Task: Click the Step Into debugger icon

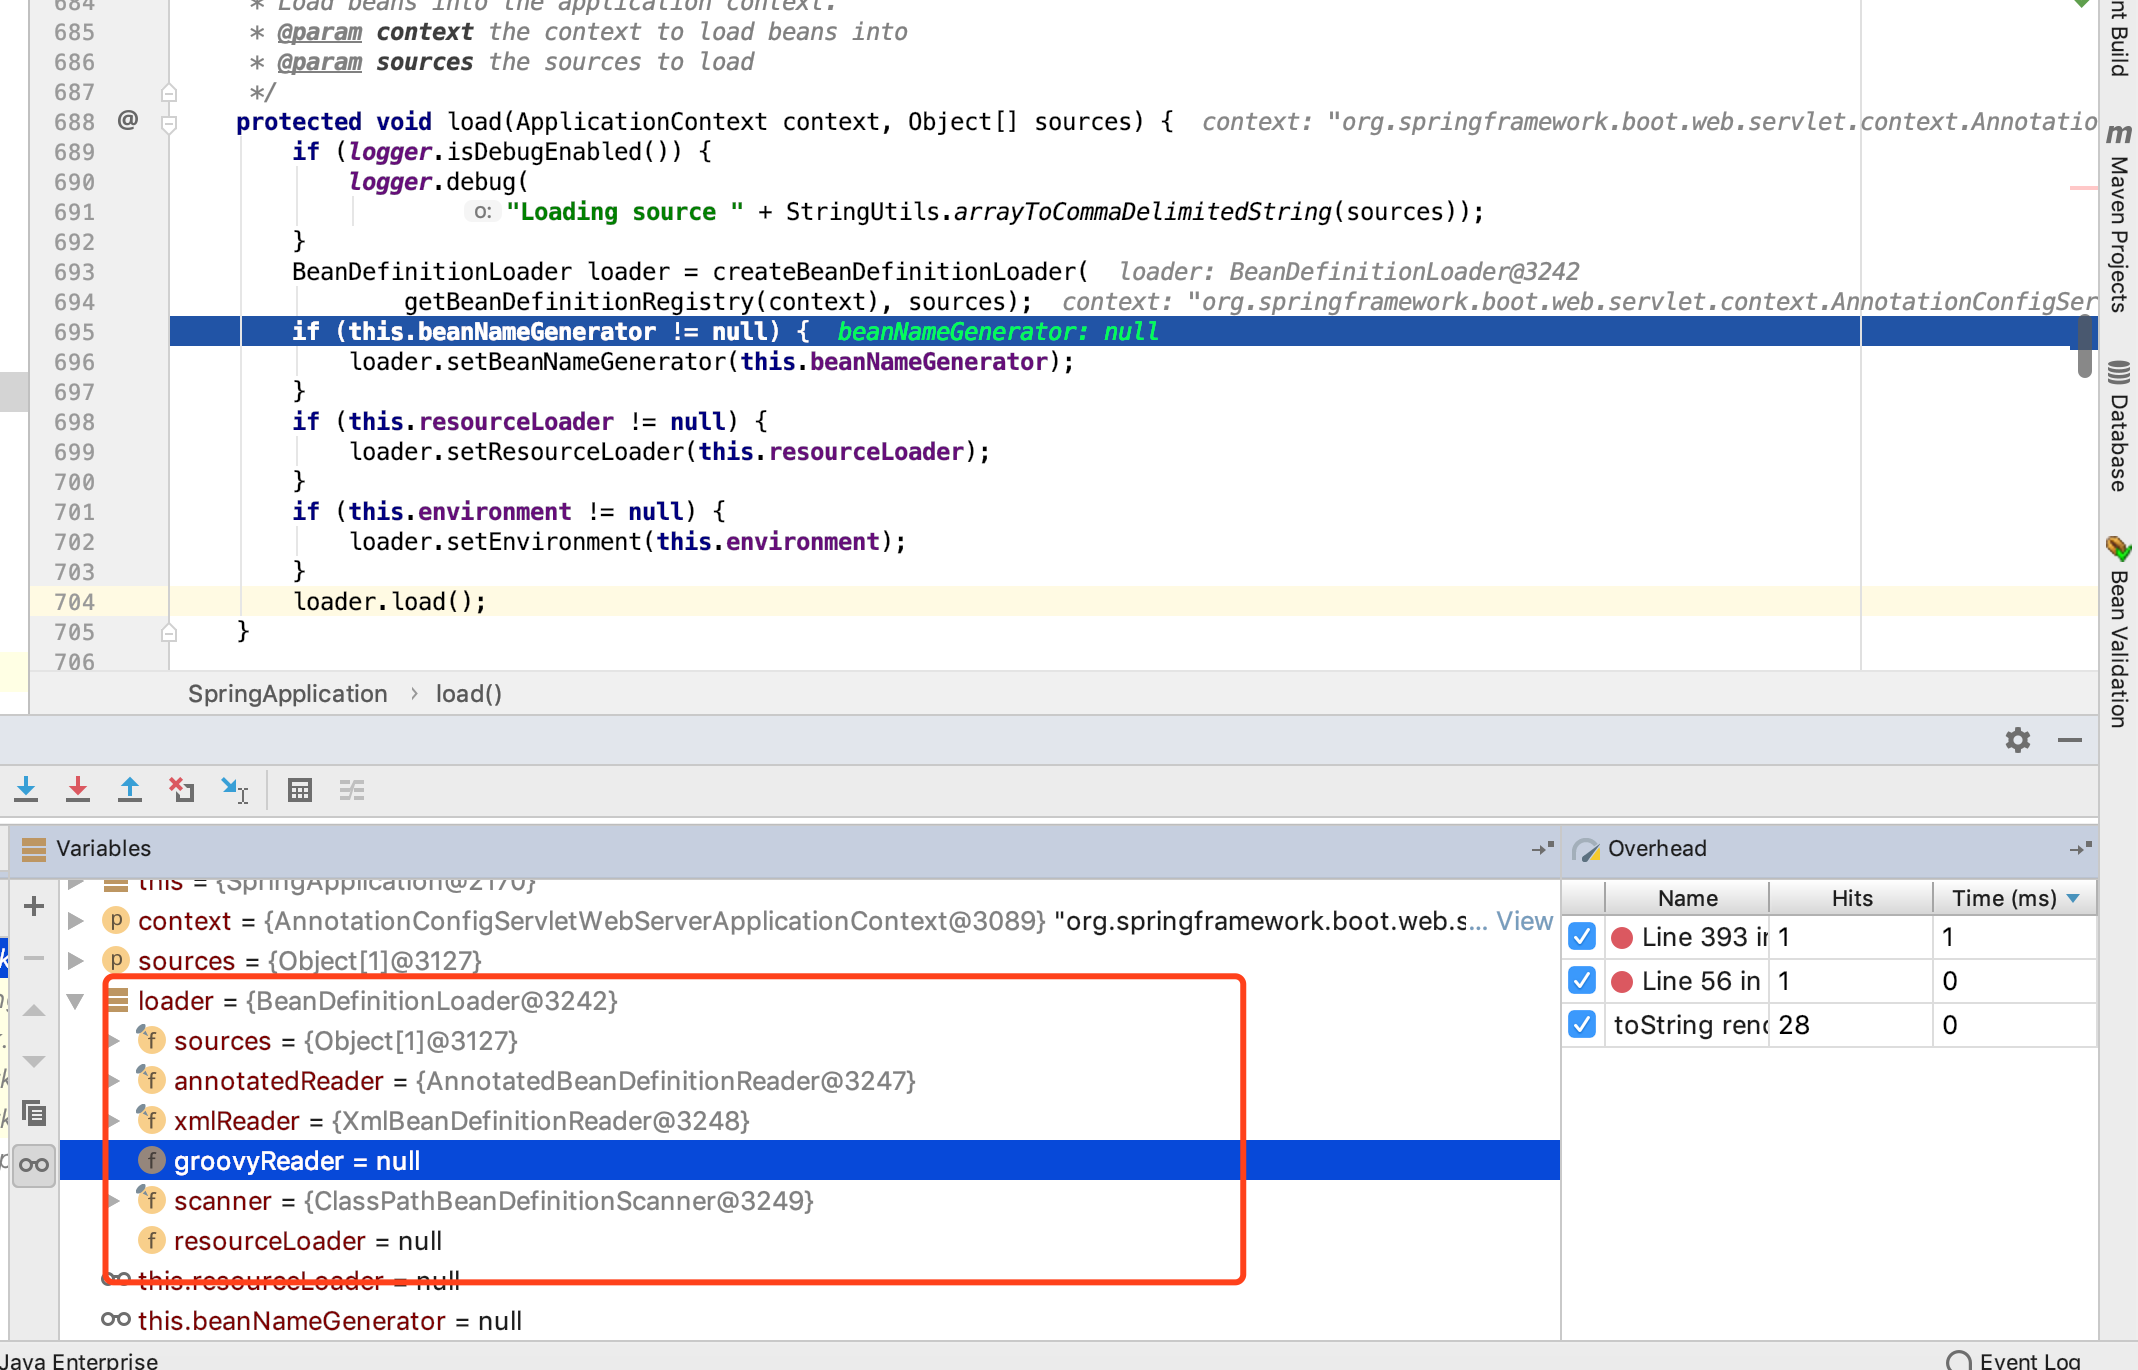Action: [x=27, y=790]
